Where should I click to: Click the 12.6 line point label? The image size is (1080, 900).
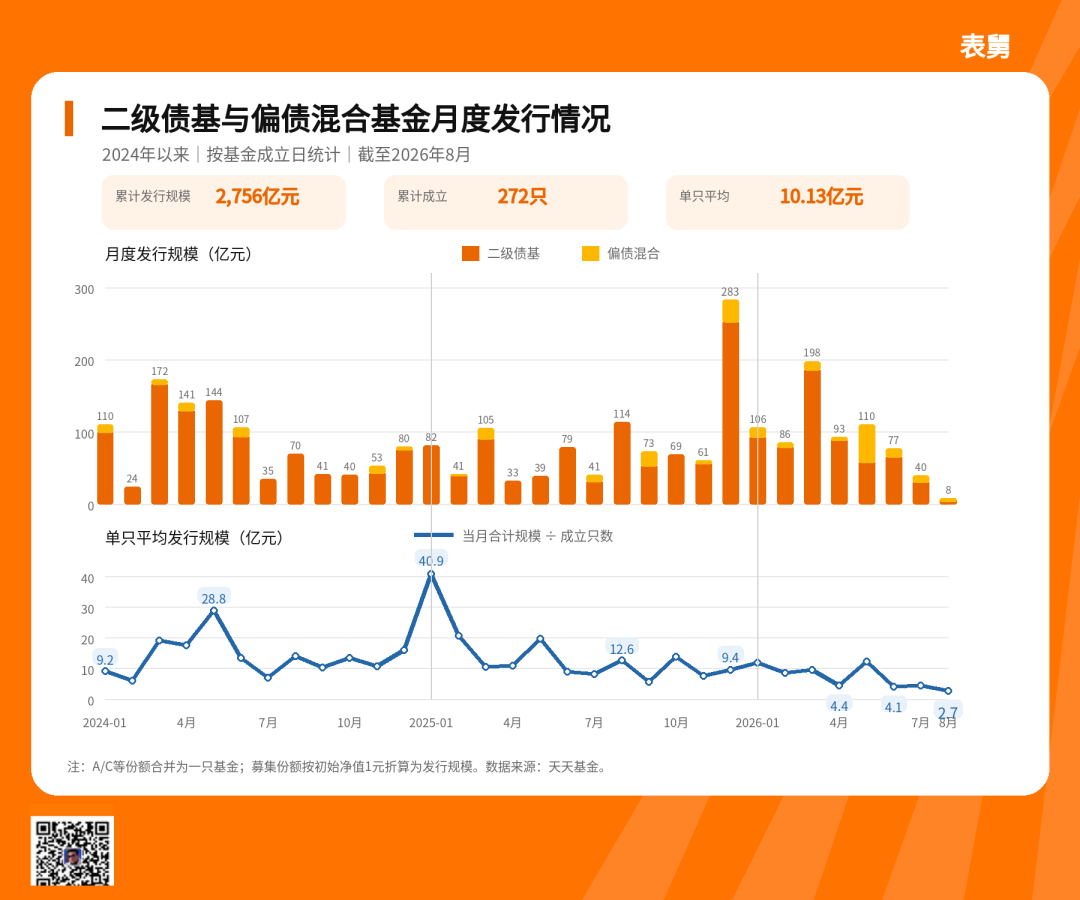(621, 649)
